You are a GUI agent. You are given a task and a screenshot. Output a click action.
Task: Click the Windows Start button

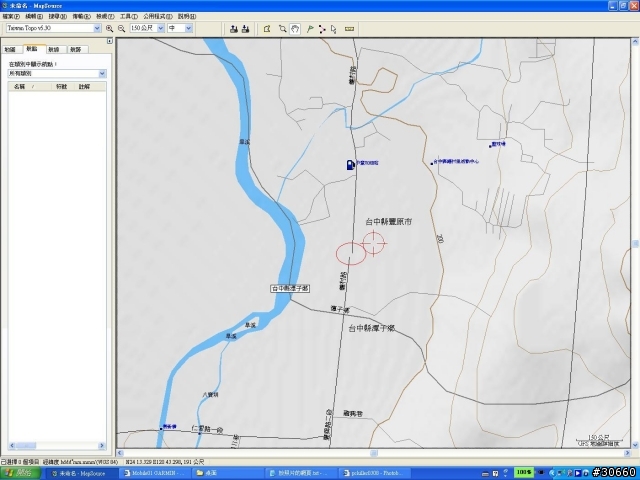click(20, 473)
